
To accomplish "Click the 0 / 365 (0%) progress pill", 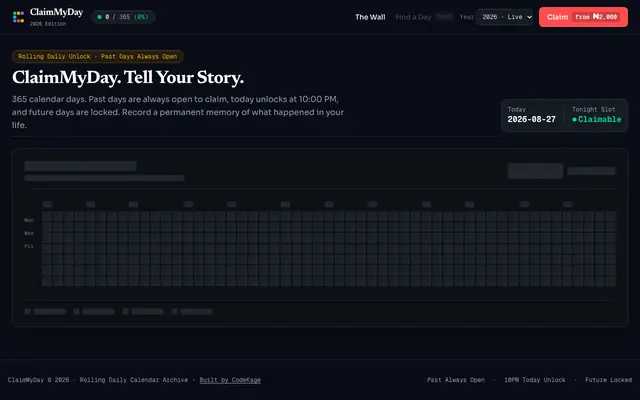I will tap(123, 17).
